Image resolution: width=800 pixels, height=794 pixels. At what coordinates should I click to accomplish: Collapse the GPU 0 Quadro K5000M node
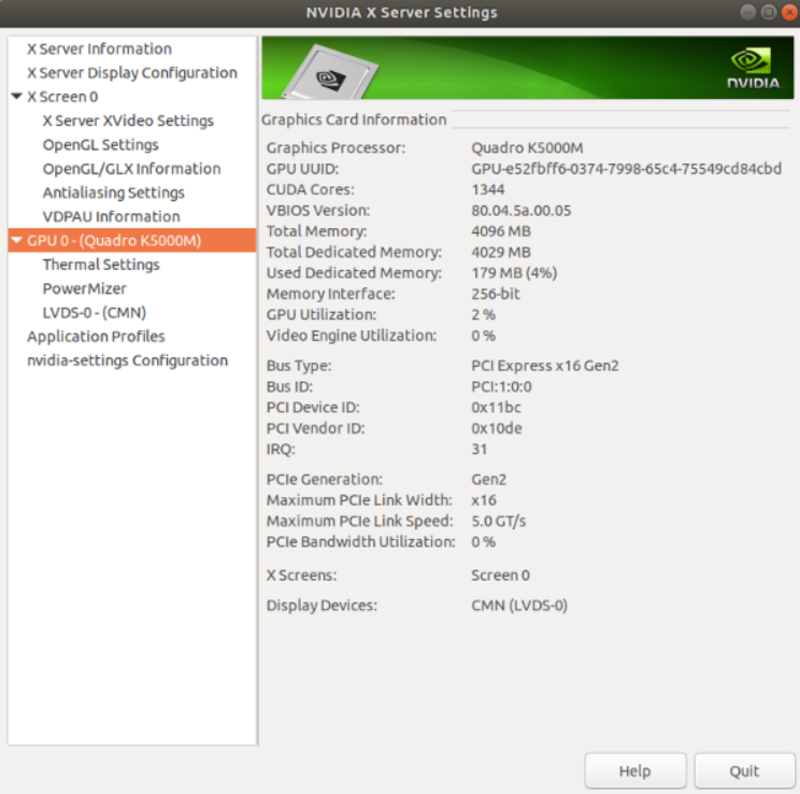(17, 241)
